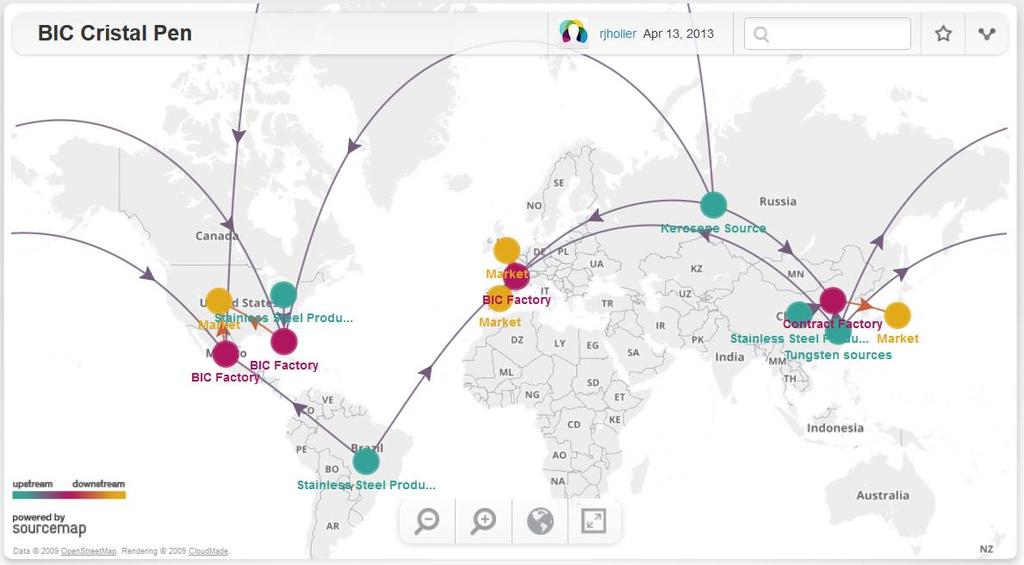Click the zoom in magnifier button
Viewport: 1024px width, 565px height.
(484, 521)
